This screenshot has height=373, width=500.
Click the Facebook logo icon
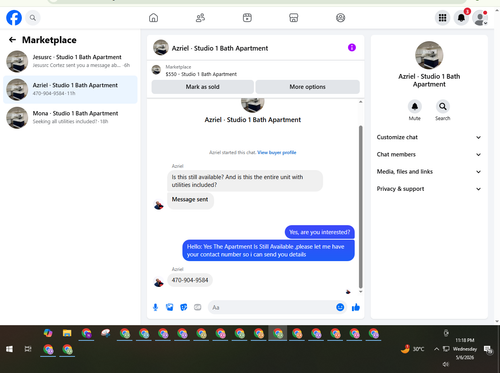click(x=14, y=18)
